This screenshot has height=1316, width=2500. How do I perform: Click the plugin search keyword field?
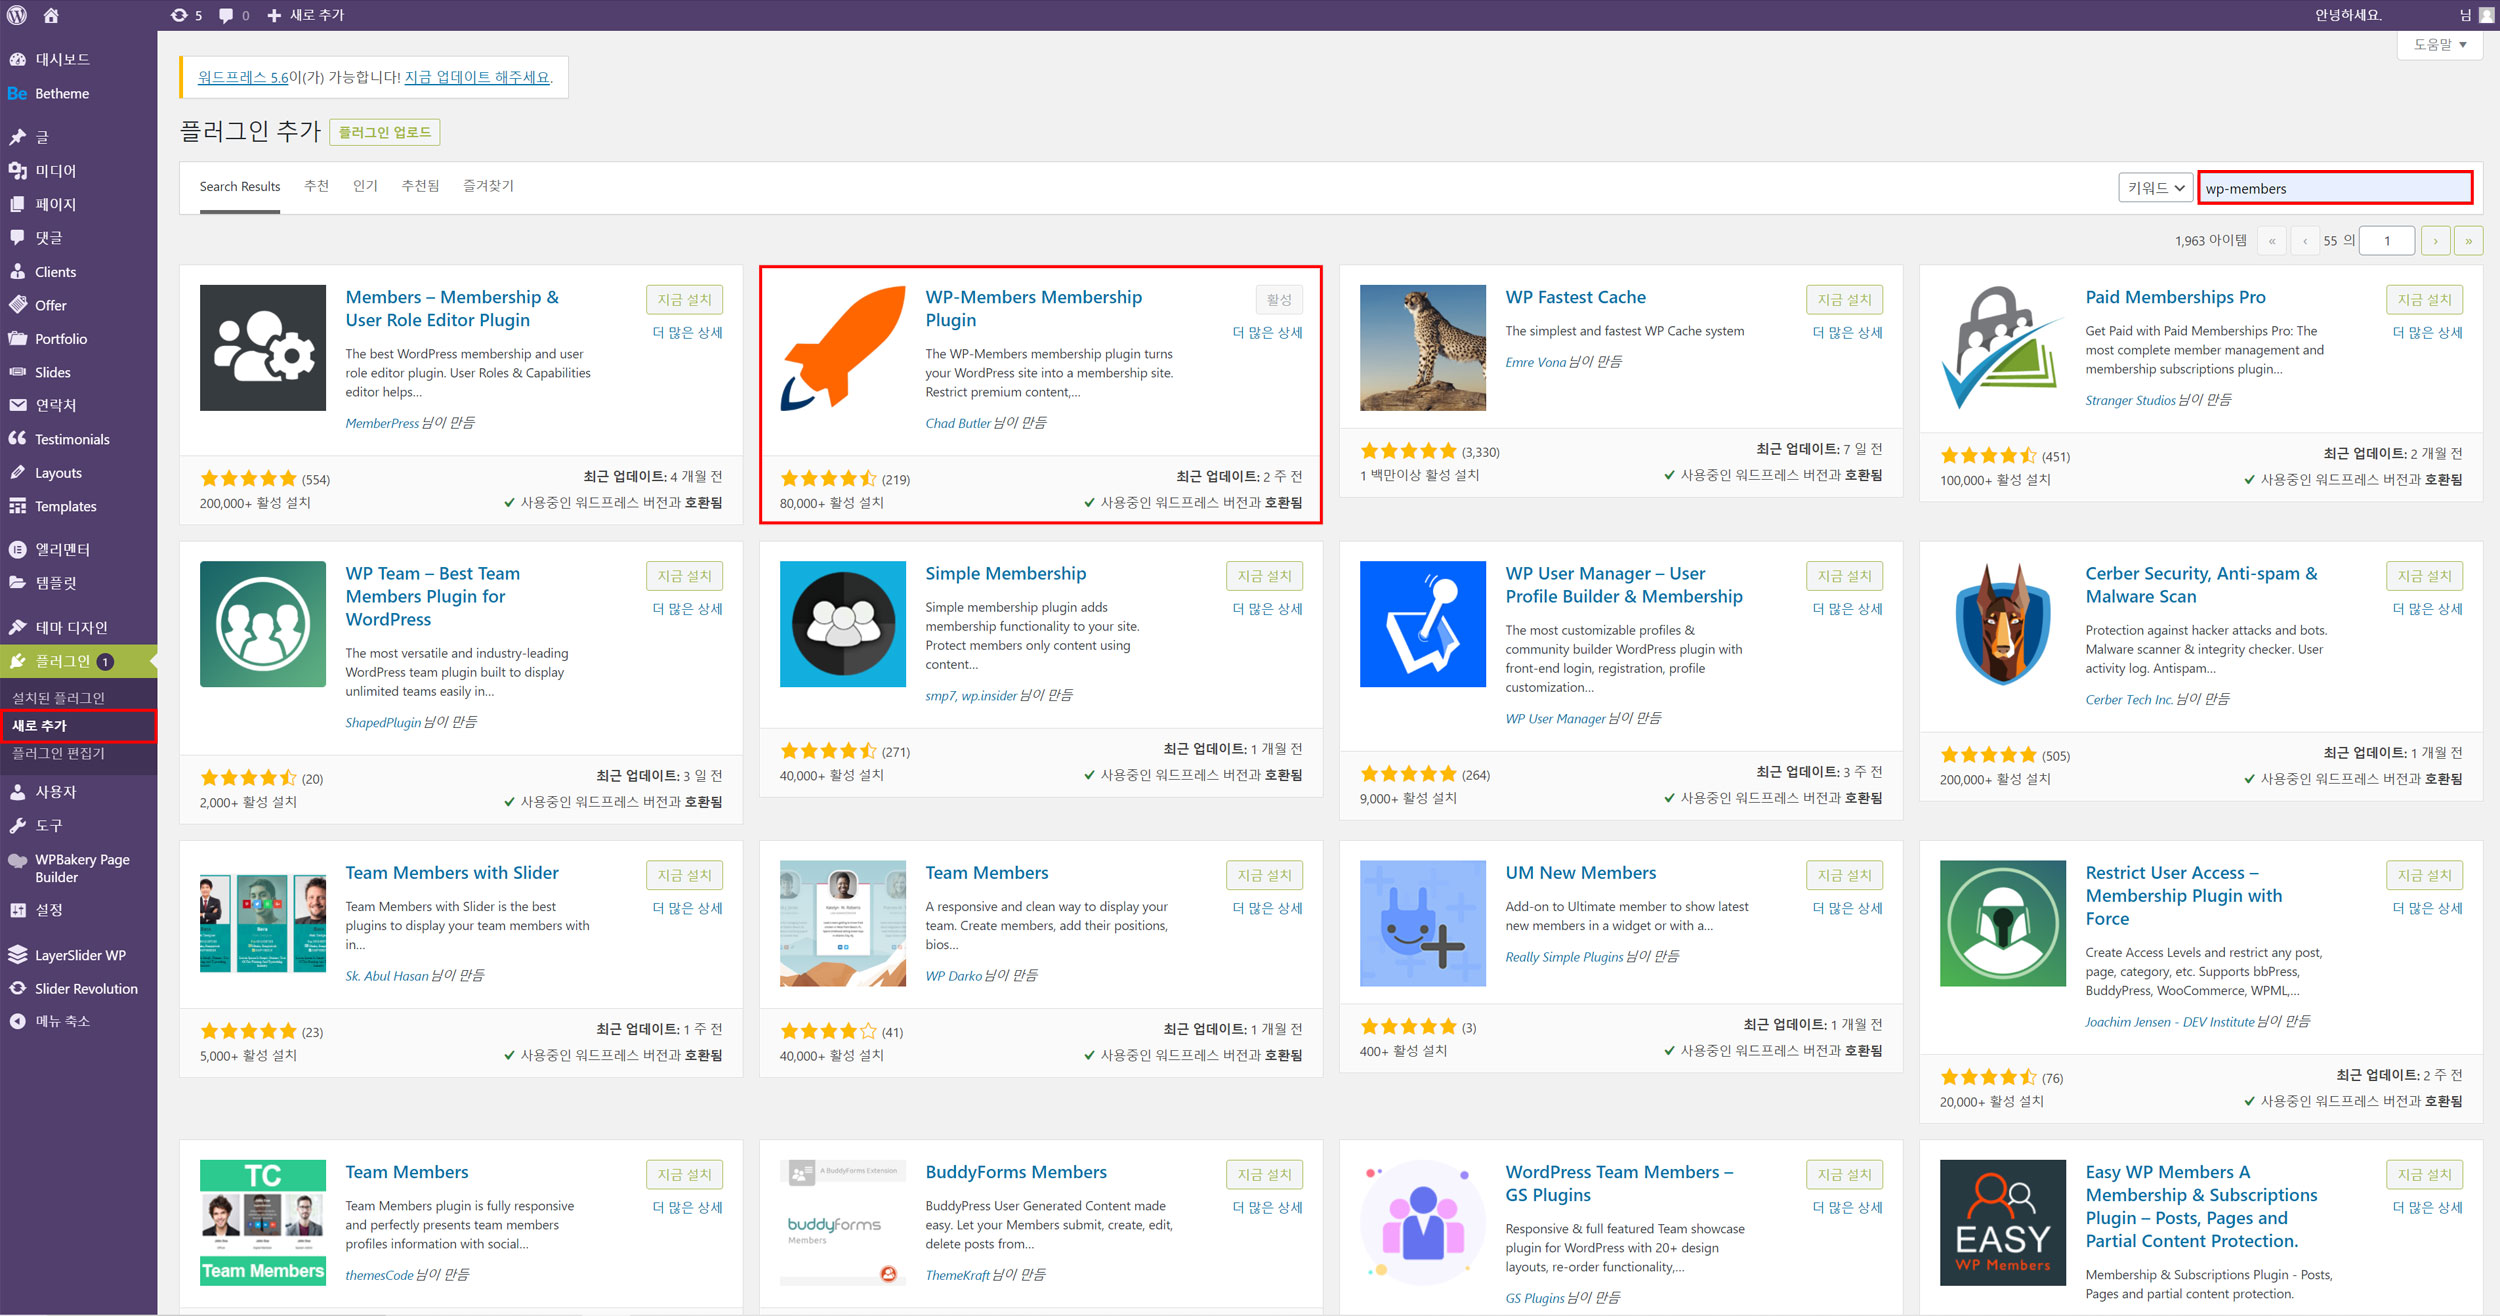(x=2335, y=188)
